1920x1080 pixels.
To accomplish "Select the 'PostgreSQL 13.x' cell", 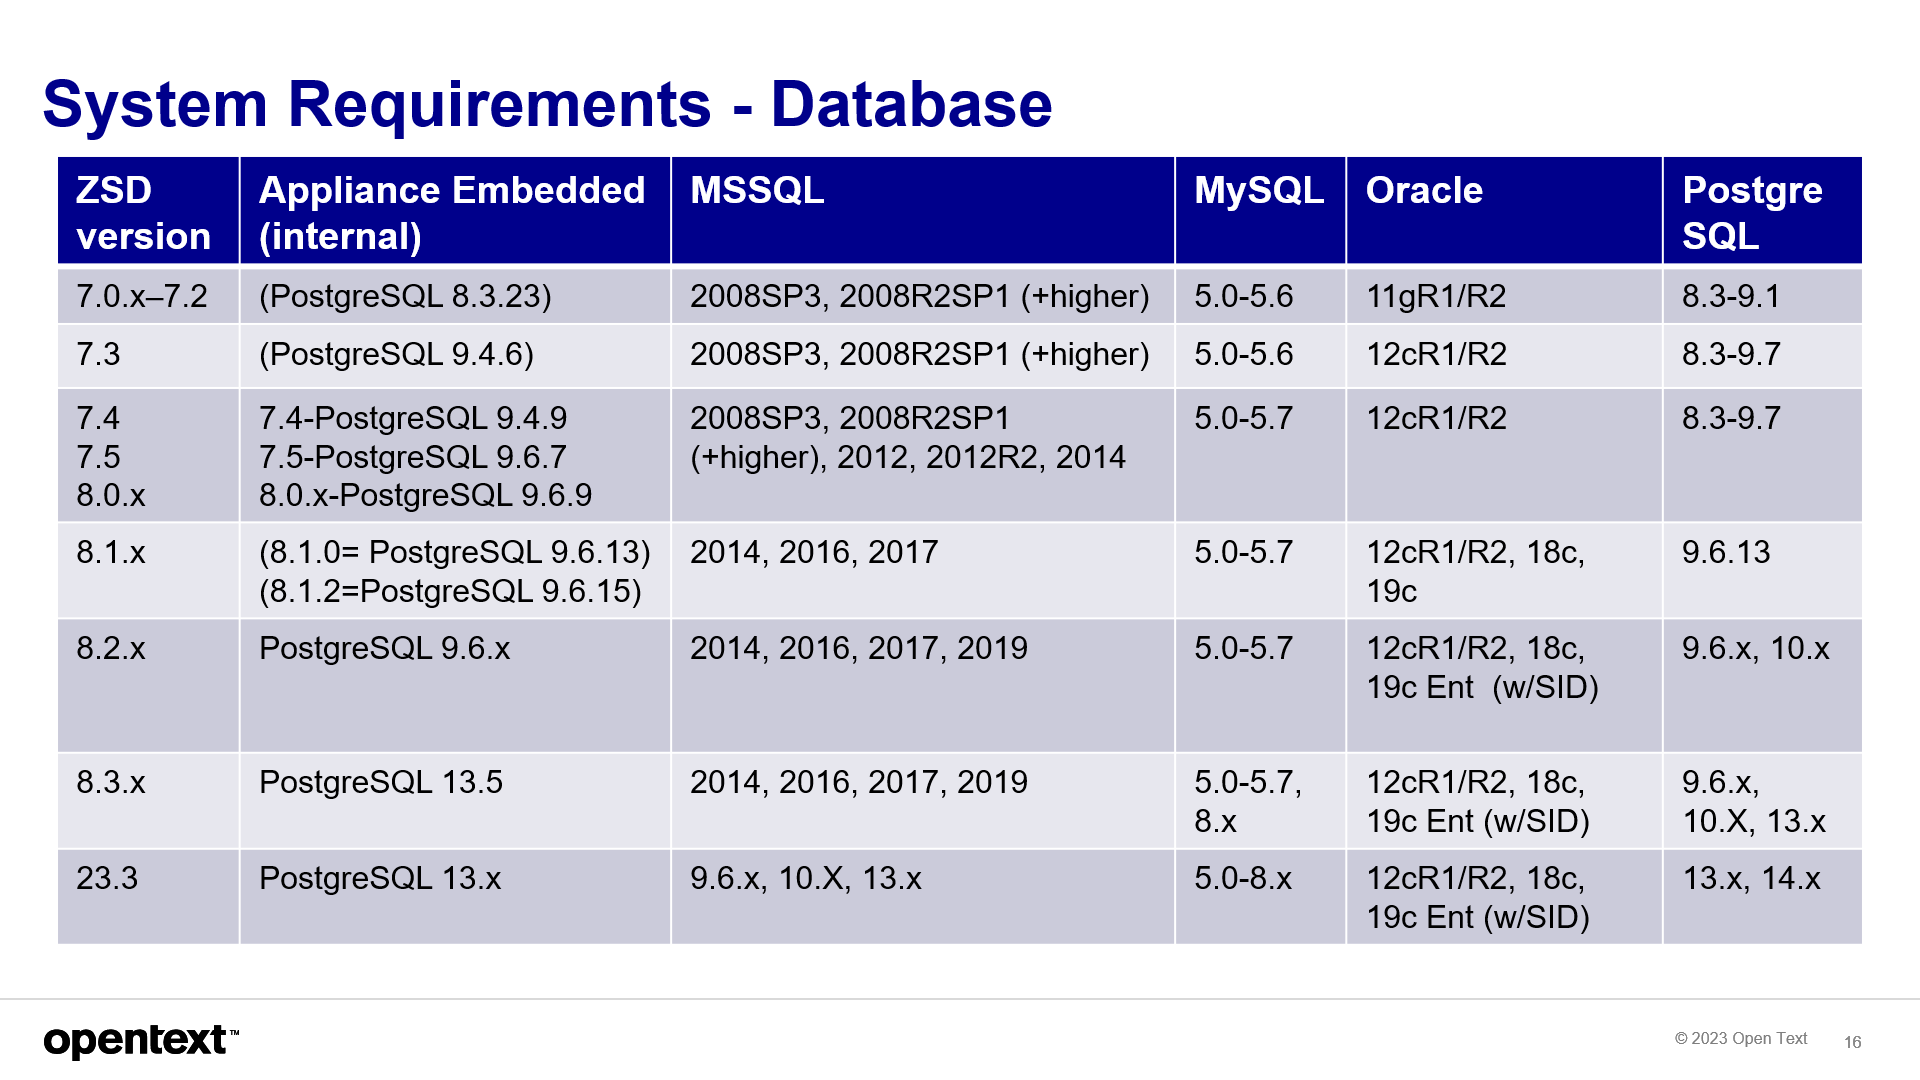I will 455,897.
